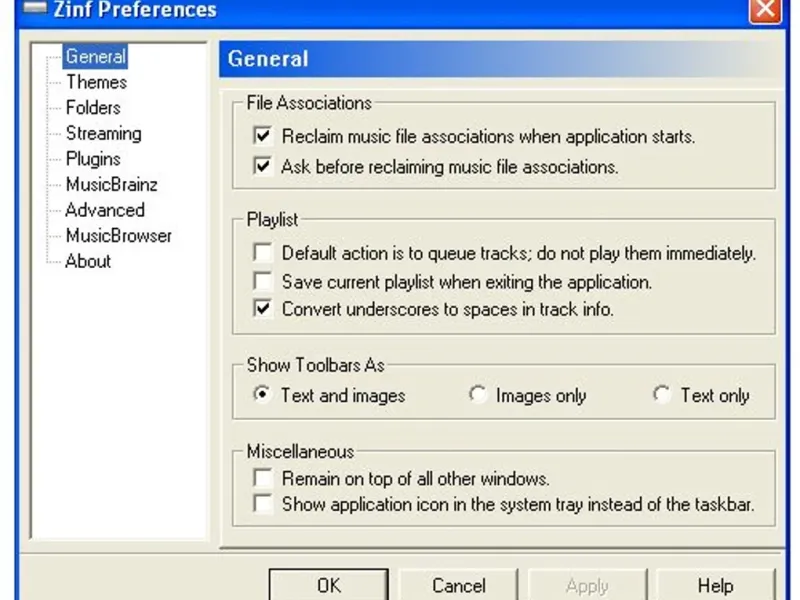The height and width of the screenshot is (600, 800).
Task: Open Advanced preferences
Action: point(105,210)
